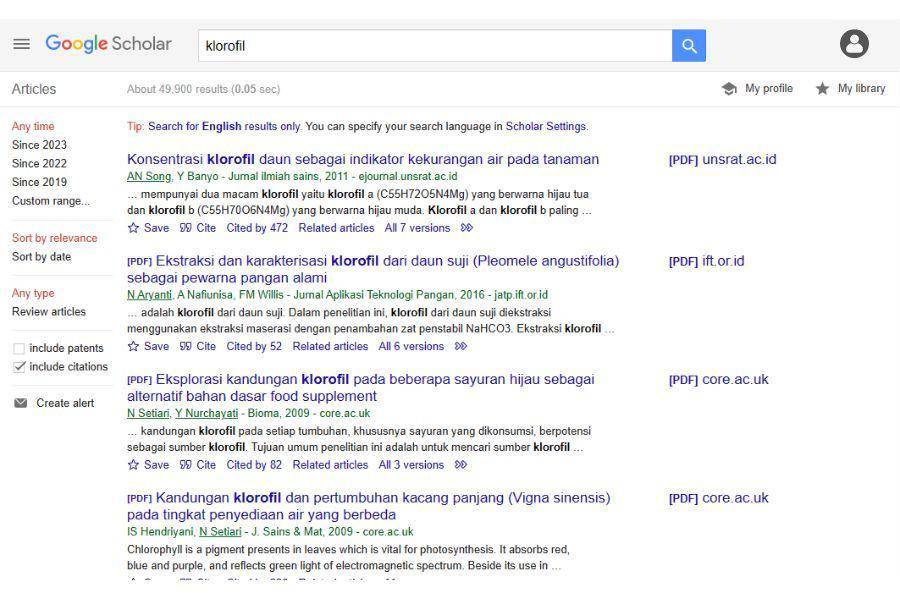Click the Google Scholar logo
The height and width of the screenshot is (600, 900).
coord(108,44)
